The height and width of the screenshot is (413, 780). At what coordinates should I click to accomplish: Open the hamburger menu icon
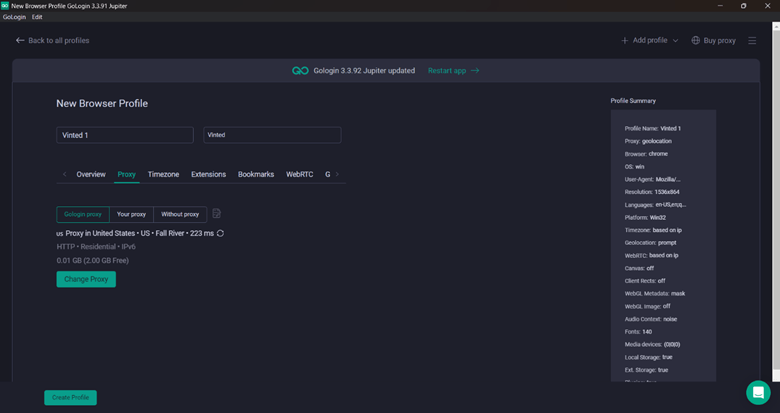pos(752,40)
